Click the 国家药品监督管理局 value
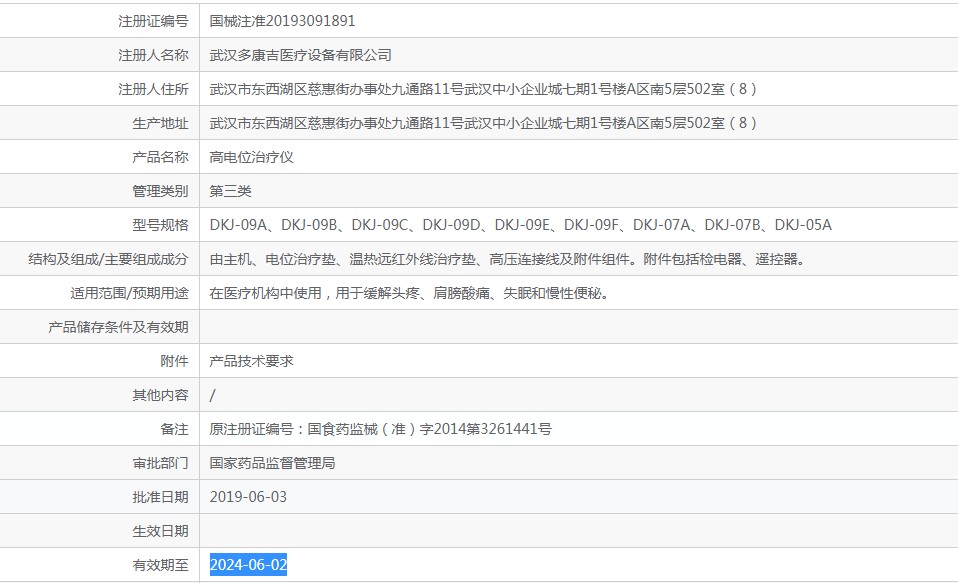The height and width of the screenshot is (583, 958). click(x=272, y=463)
